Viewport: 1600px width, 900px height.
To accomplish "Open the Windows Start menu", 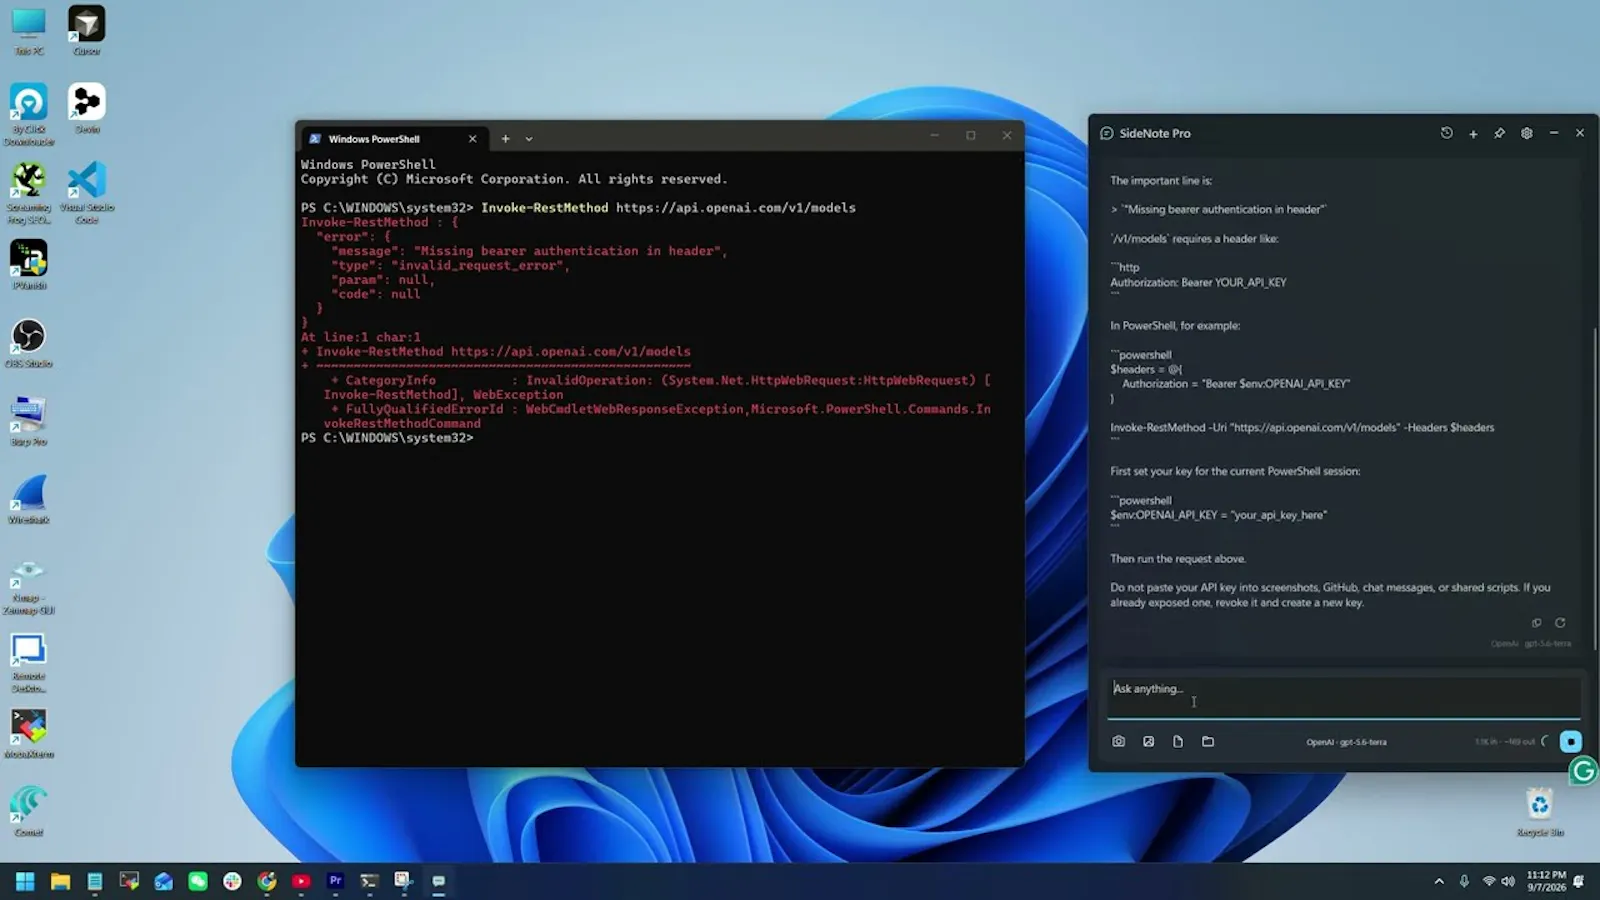I will tap(25, 881).
